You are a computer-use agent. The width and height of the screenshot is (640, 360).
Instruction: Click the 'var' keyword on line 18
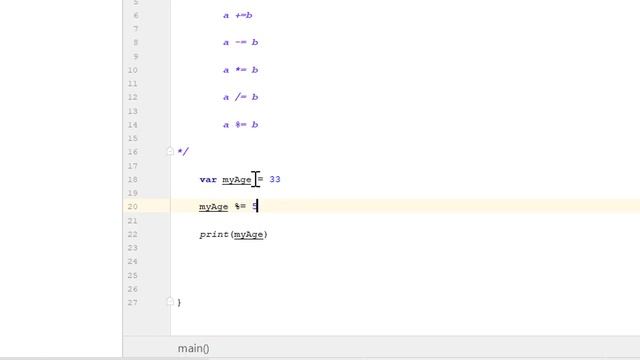(208, 180)
